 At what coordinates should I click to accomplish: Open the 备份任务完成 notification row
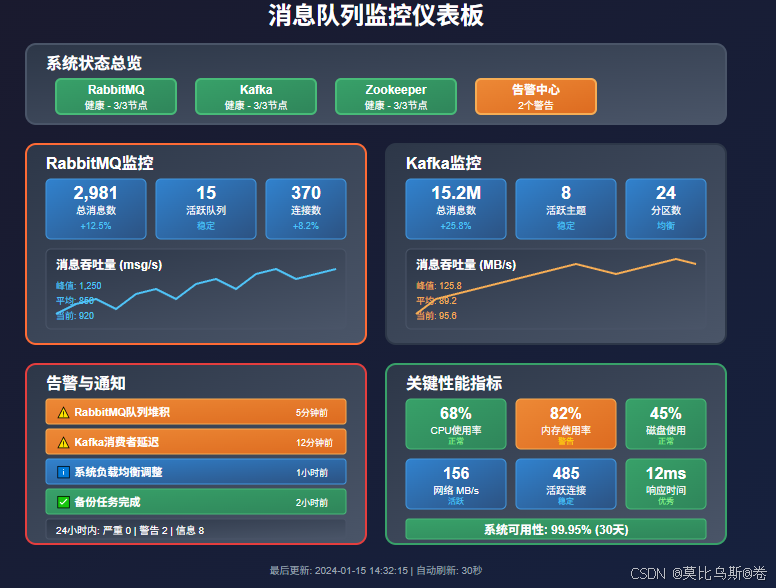pos(196,502)
